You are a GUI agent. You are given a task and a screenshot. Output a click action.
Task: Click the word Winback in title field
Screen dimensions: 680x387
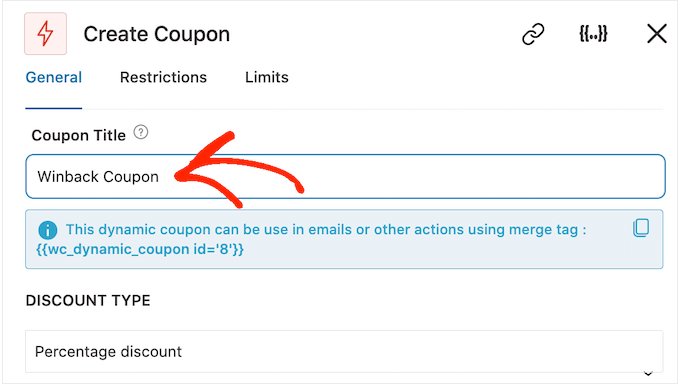tap(68, 177)
